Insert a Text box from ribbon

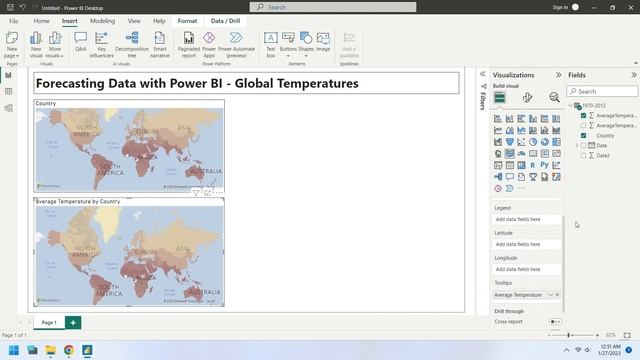tap(271, 45)
